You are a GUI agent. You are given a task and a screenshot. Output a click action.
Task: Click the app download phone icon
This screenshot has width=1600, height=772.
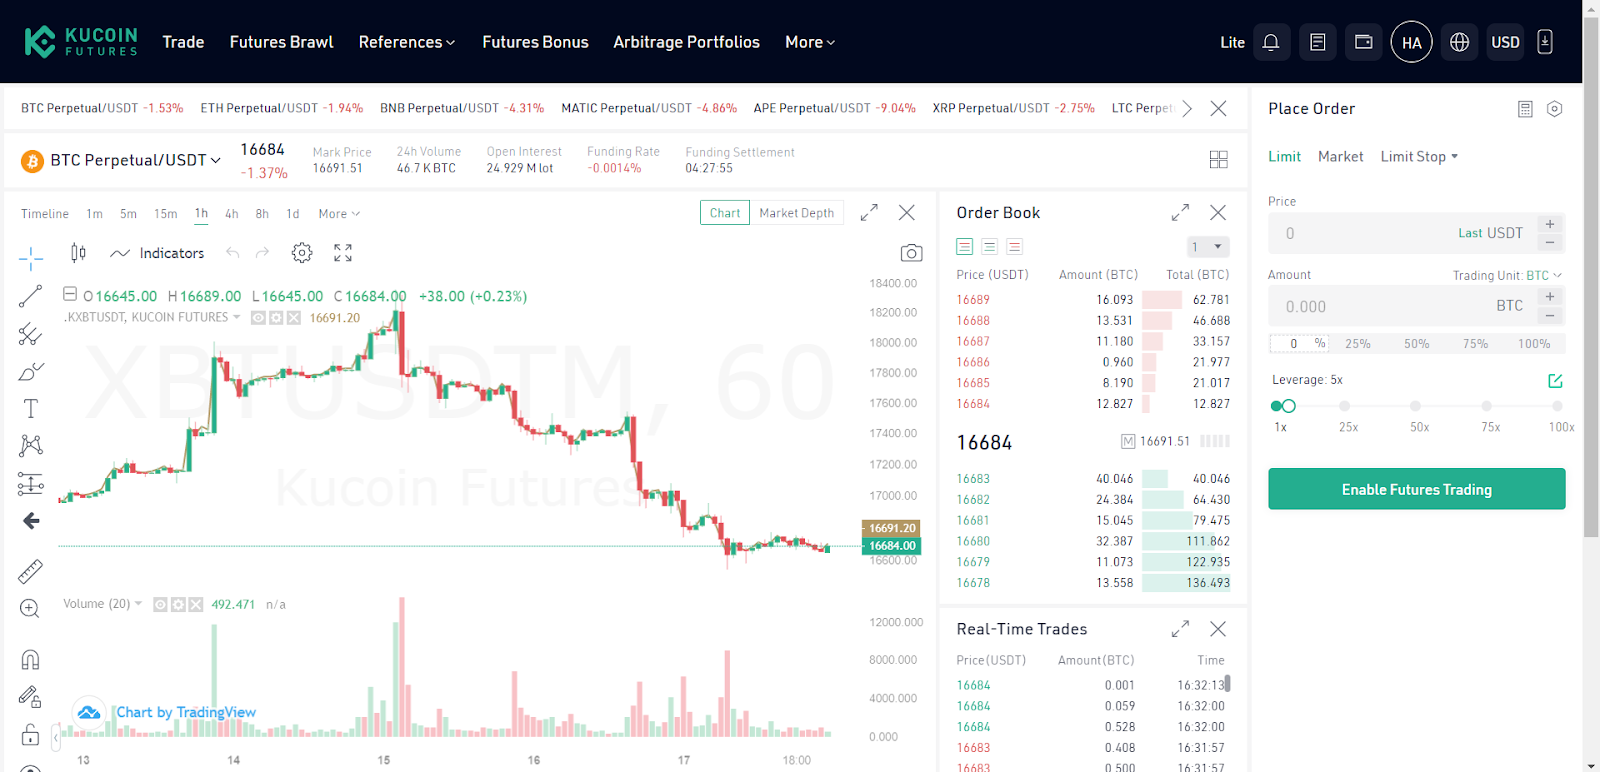pos(1545,42)
